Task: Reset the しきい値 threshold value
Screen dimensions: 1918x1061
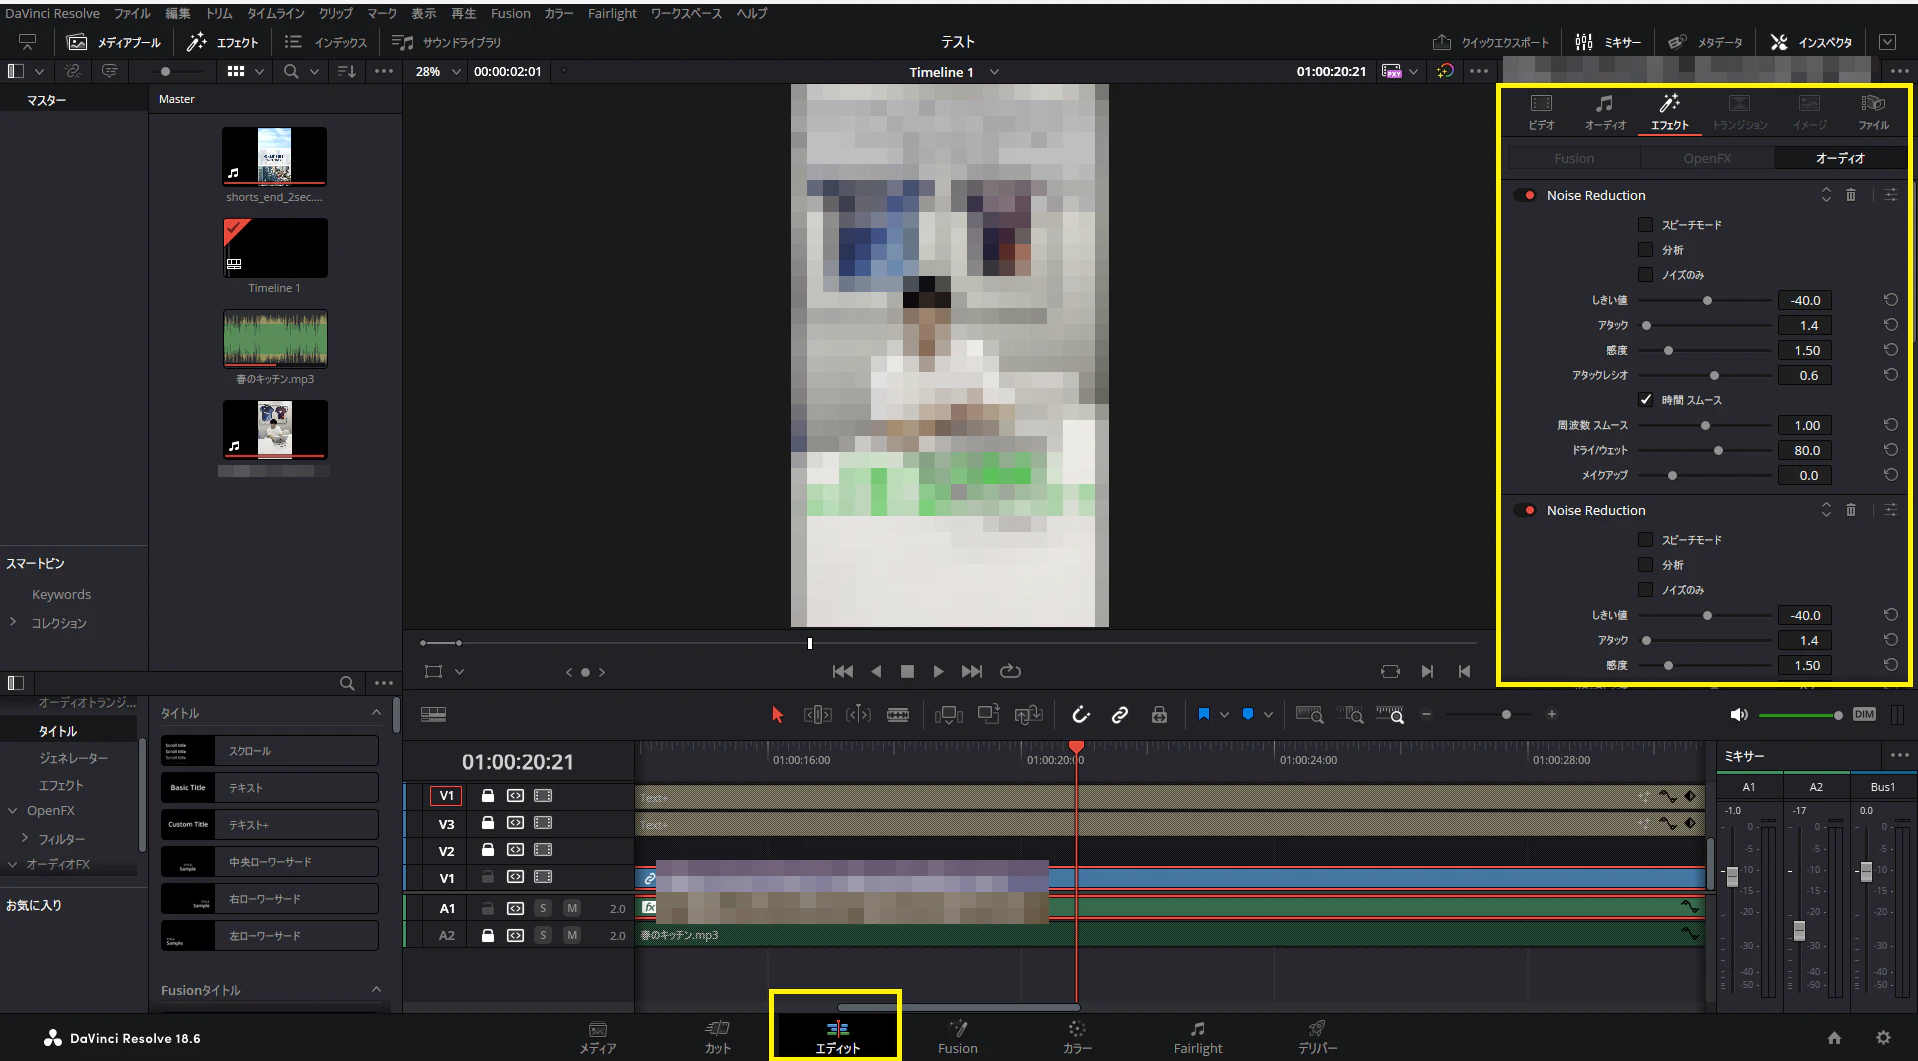Action: click(x=1890, y=300)
